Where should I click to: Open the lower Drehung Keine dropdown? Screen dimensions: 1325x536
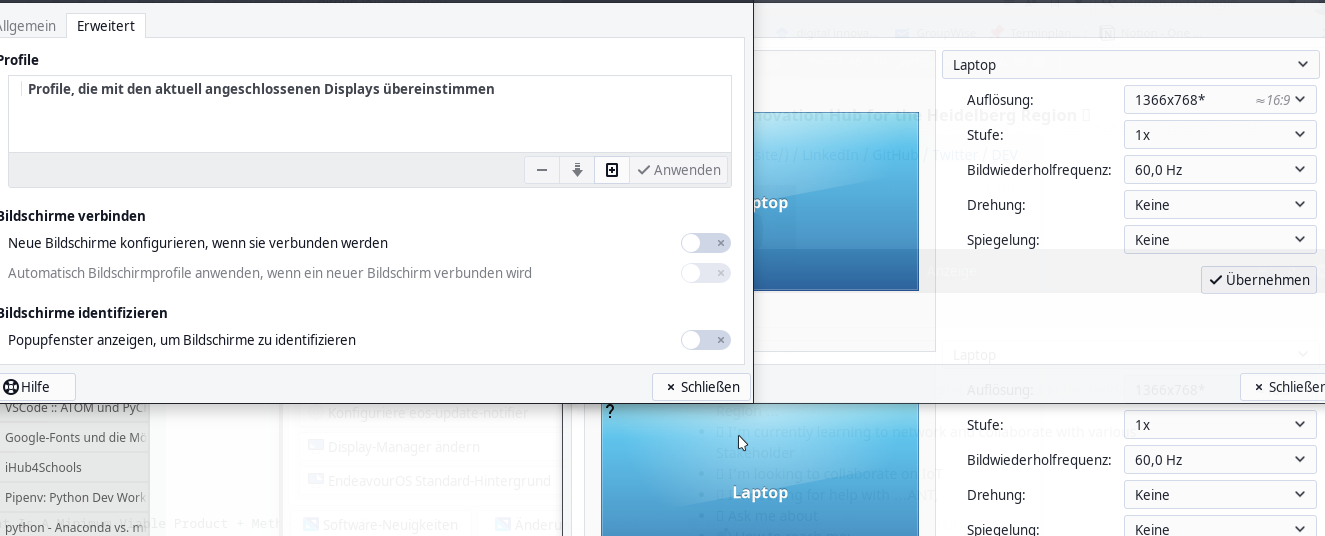1220,495
